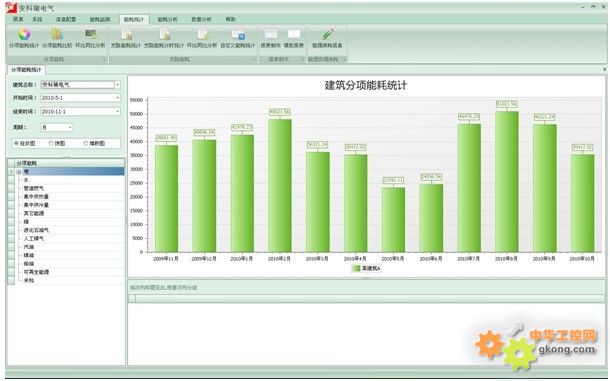This screenshot has height=381, width=610.
Task: Open 分项能耗统计 color wheel icon
Action: (24, 35)
